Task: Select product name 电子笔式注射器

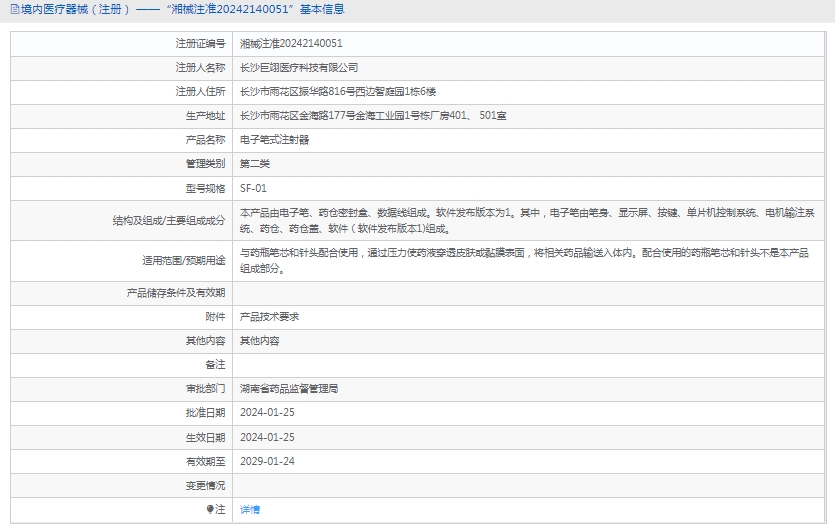Action: 275,140
